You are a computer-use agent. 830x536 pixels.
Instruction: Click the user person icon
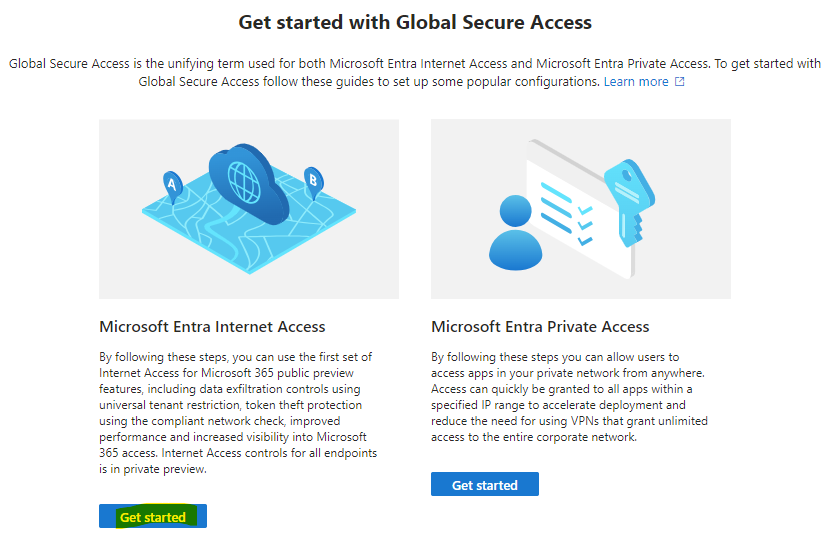click(x=515, y=233)
